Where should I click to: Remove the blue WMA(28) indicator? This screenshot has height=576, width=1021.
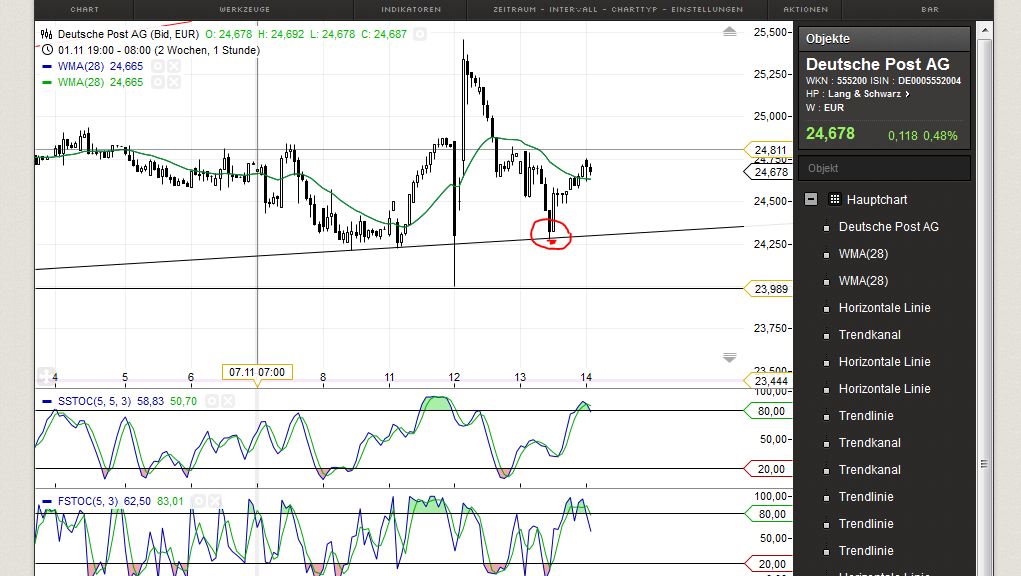pyautogui.click(x=174, y=66)
